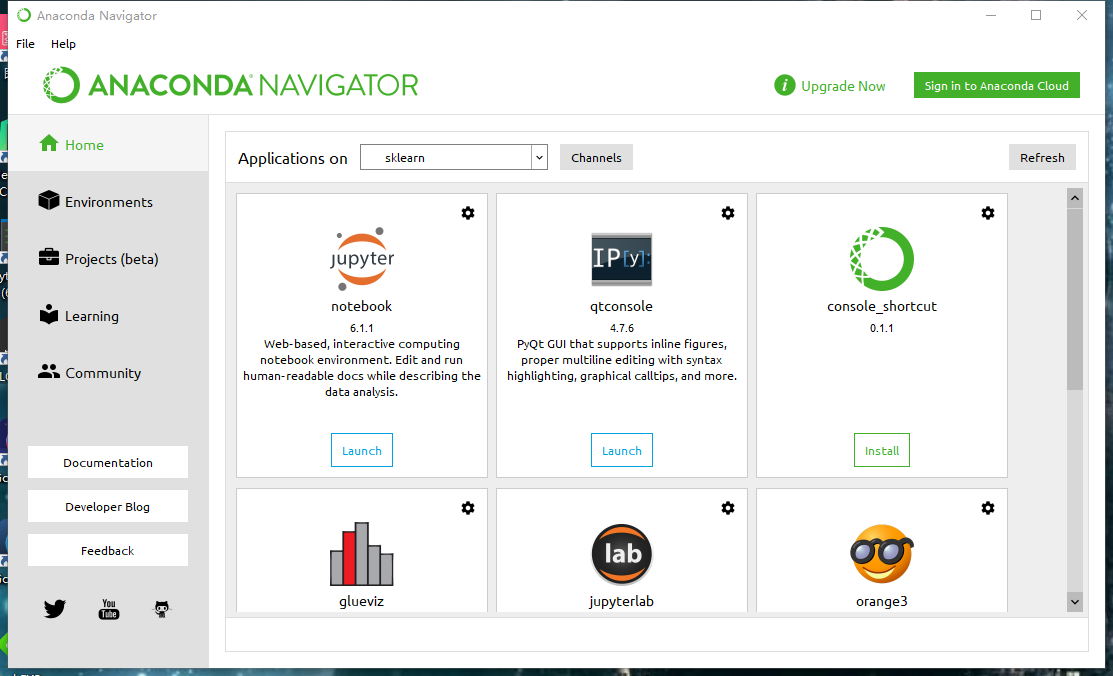Open the Feedback link
1113x676 pixels.
(108, 550)
